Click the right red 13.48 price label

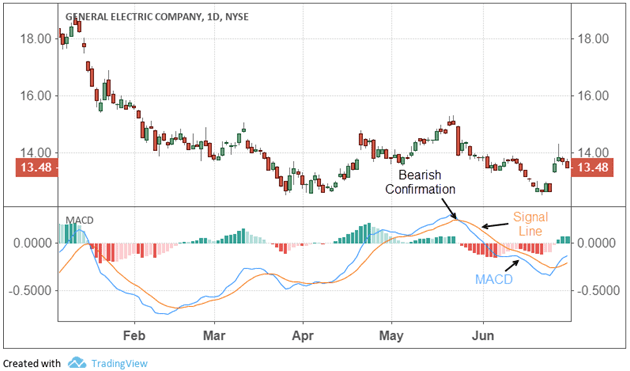592,167
